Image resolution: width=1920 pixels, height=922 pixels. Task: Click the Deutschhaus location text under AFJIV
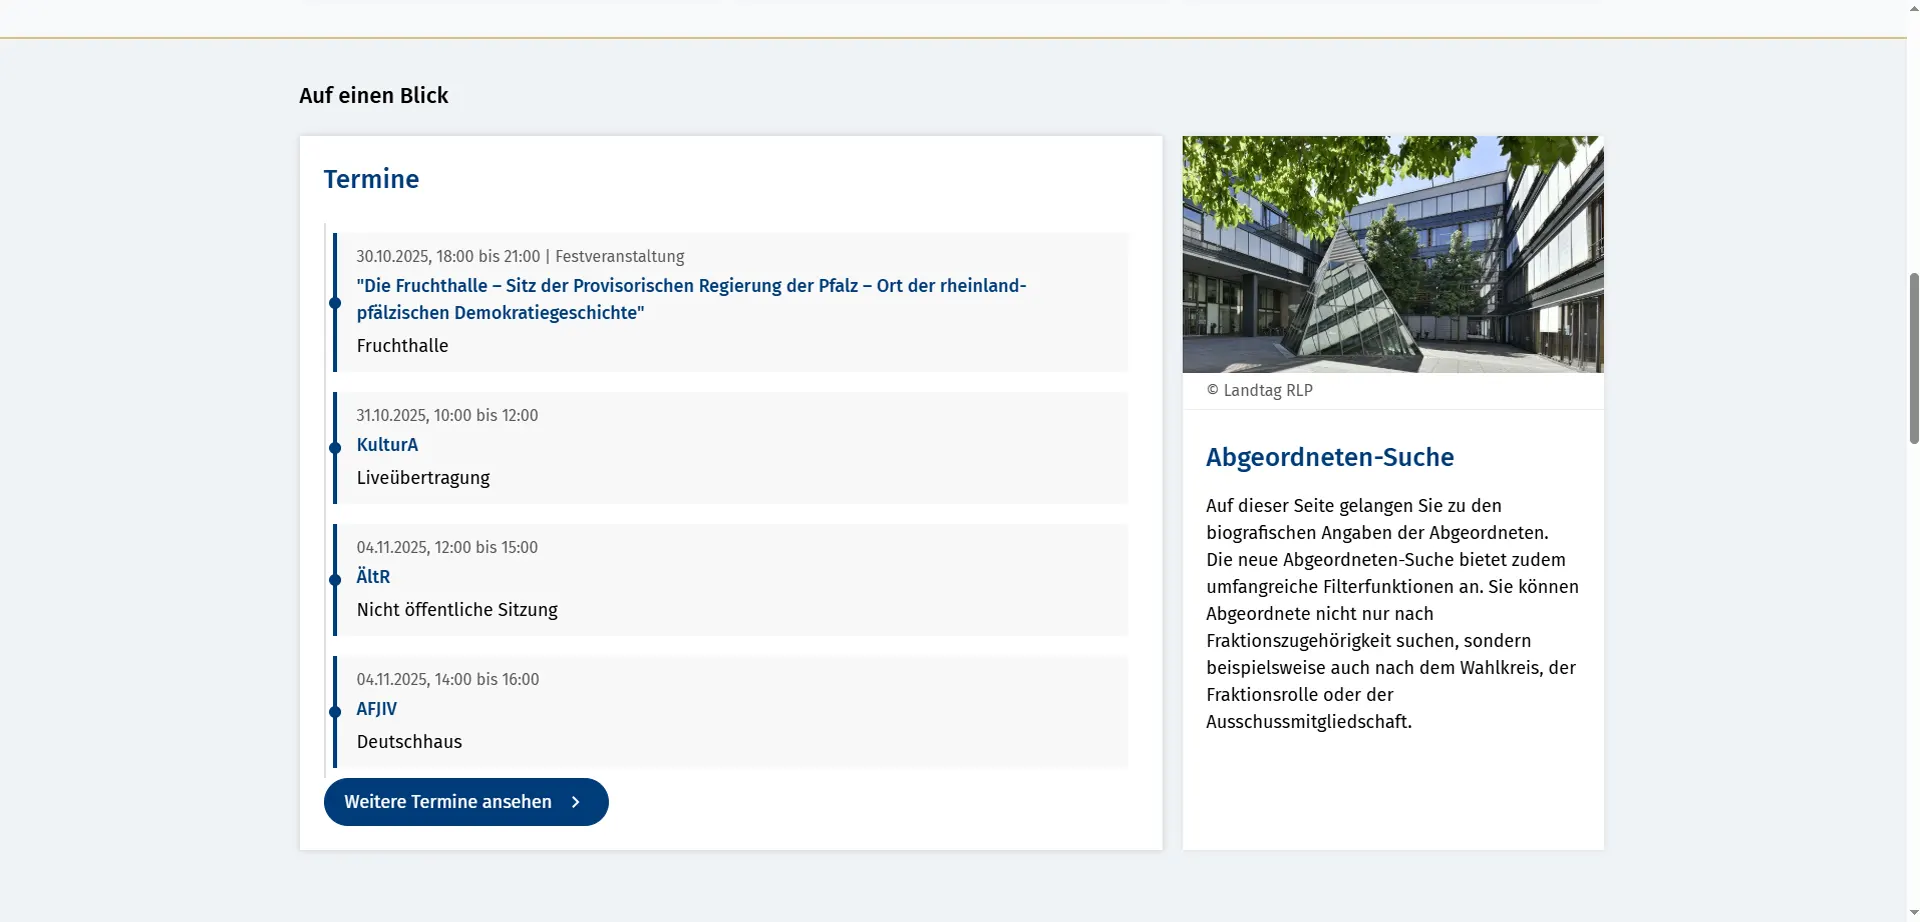point(409,742)
